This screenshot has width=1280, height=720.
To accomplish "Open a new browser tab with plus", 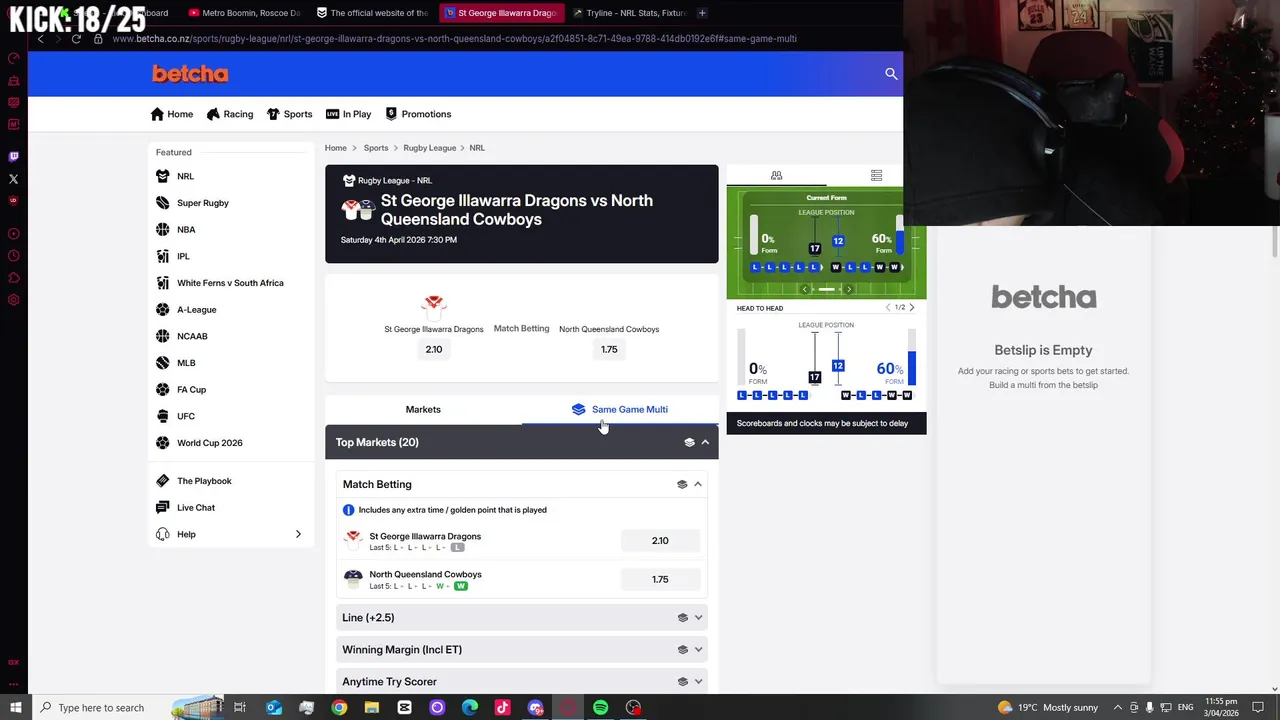I will click(702, 13).
